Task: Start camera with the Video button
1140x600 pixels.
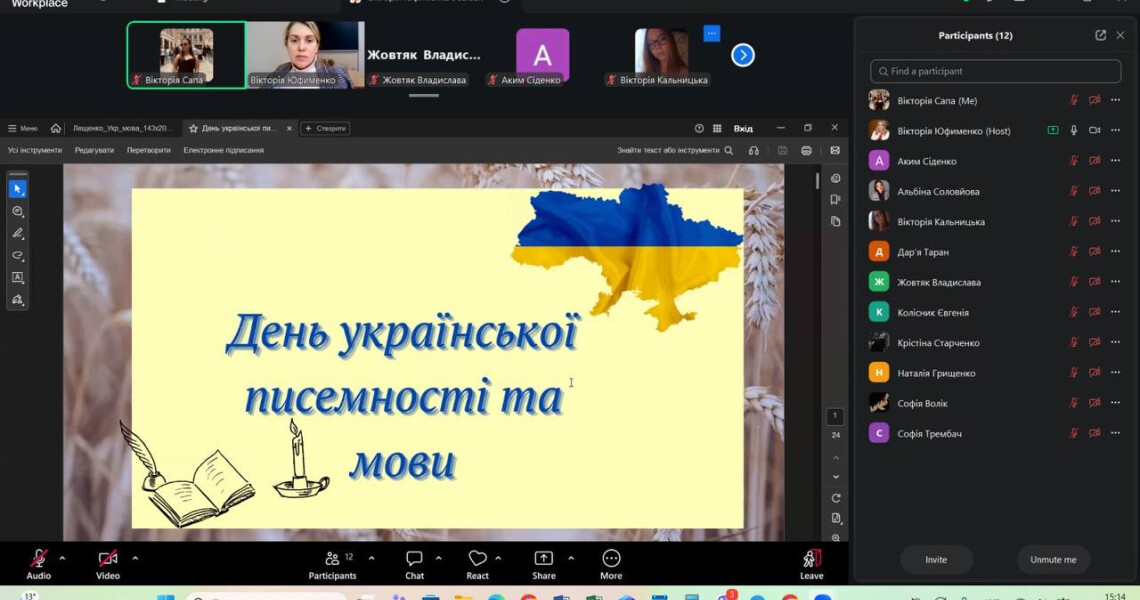Action: (108, 564)
